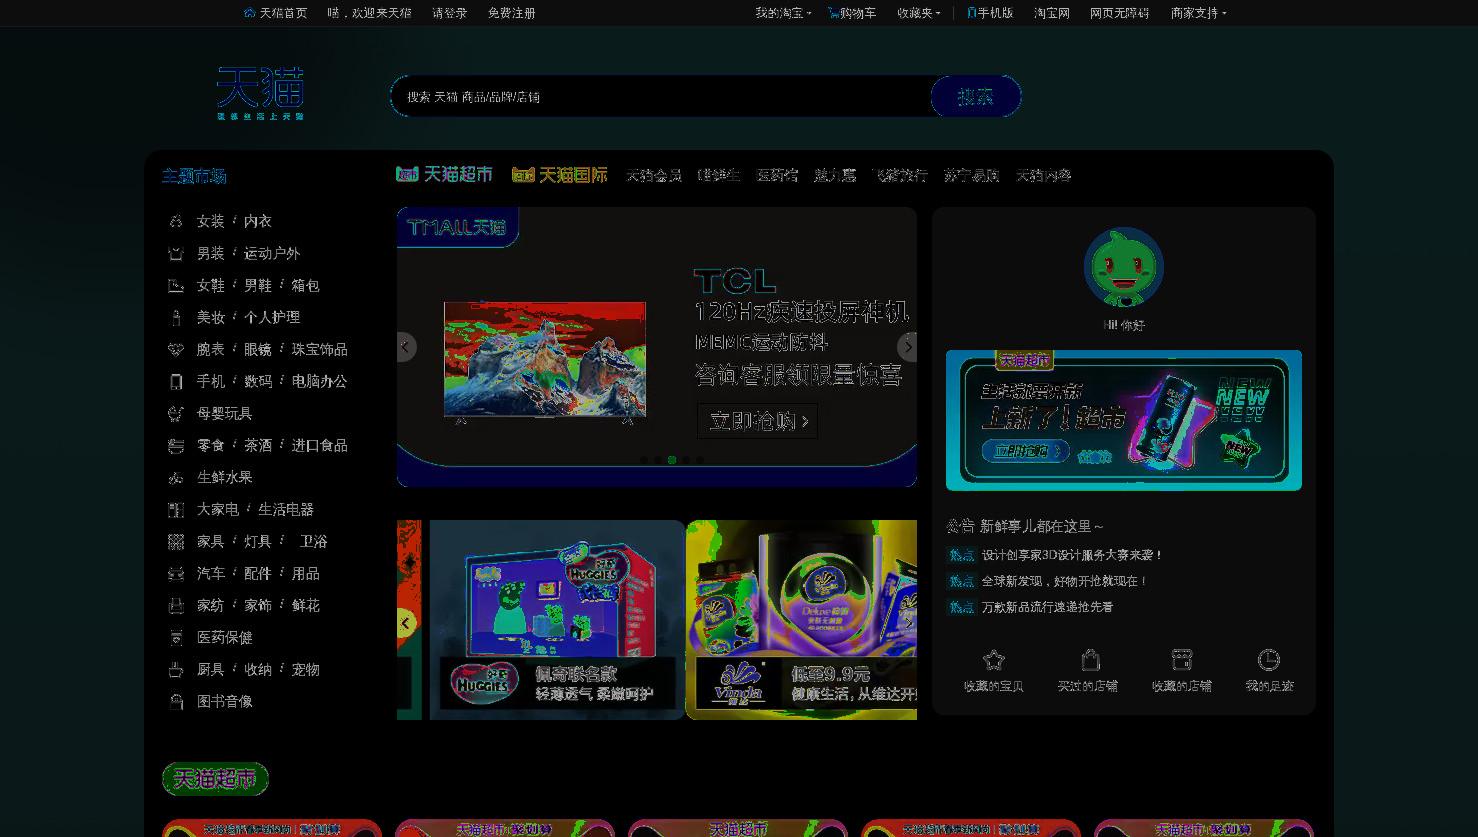Image resolution: width=1478 pixels, height=837 pixels.
Task: Open news 全球新发现,好物开抢就现在
Action: click(x=1064, y=581)
